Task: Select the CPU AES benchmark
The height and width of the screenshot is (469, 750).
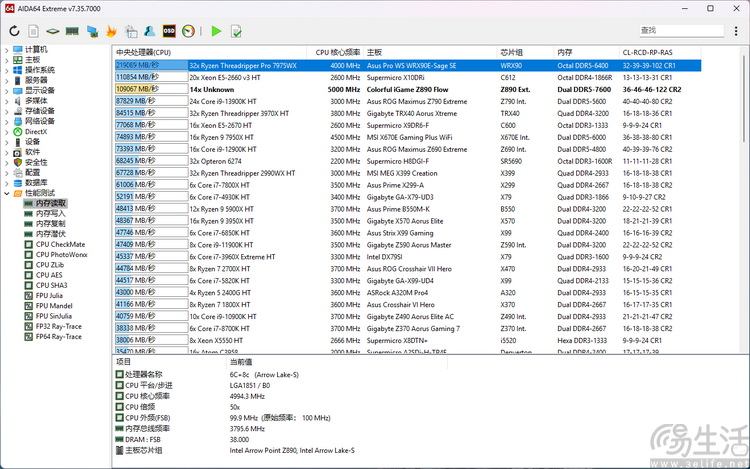Action: (x=49, y=275)
